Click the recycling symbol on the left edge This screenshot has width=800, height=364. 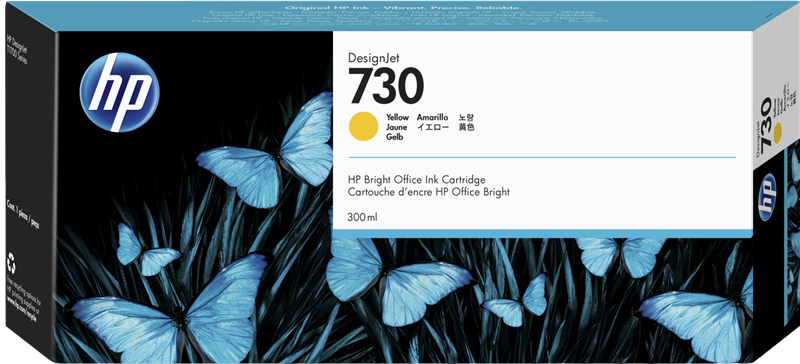point(11,264)
